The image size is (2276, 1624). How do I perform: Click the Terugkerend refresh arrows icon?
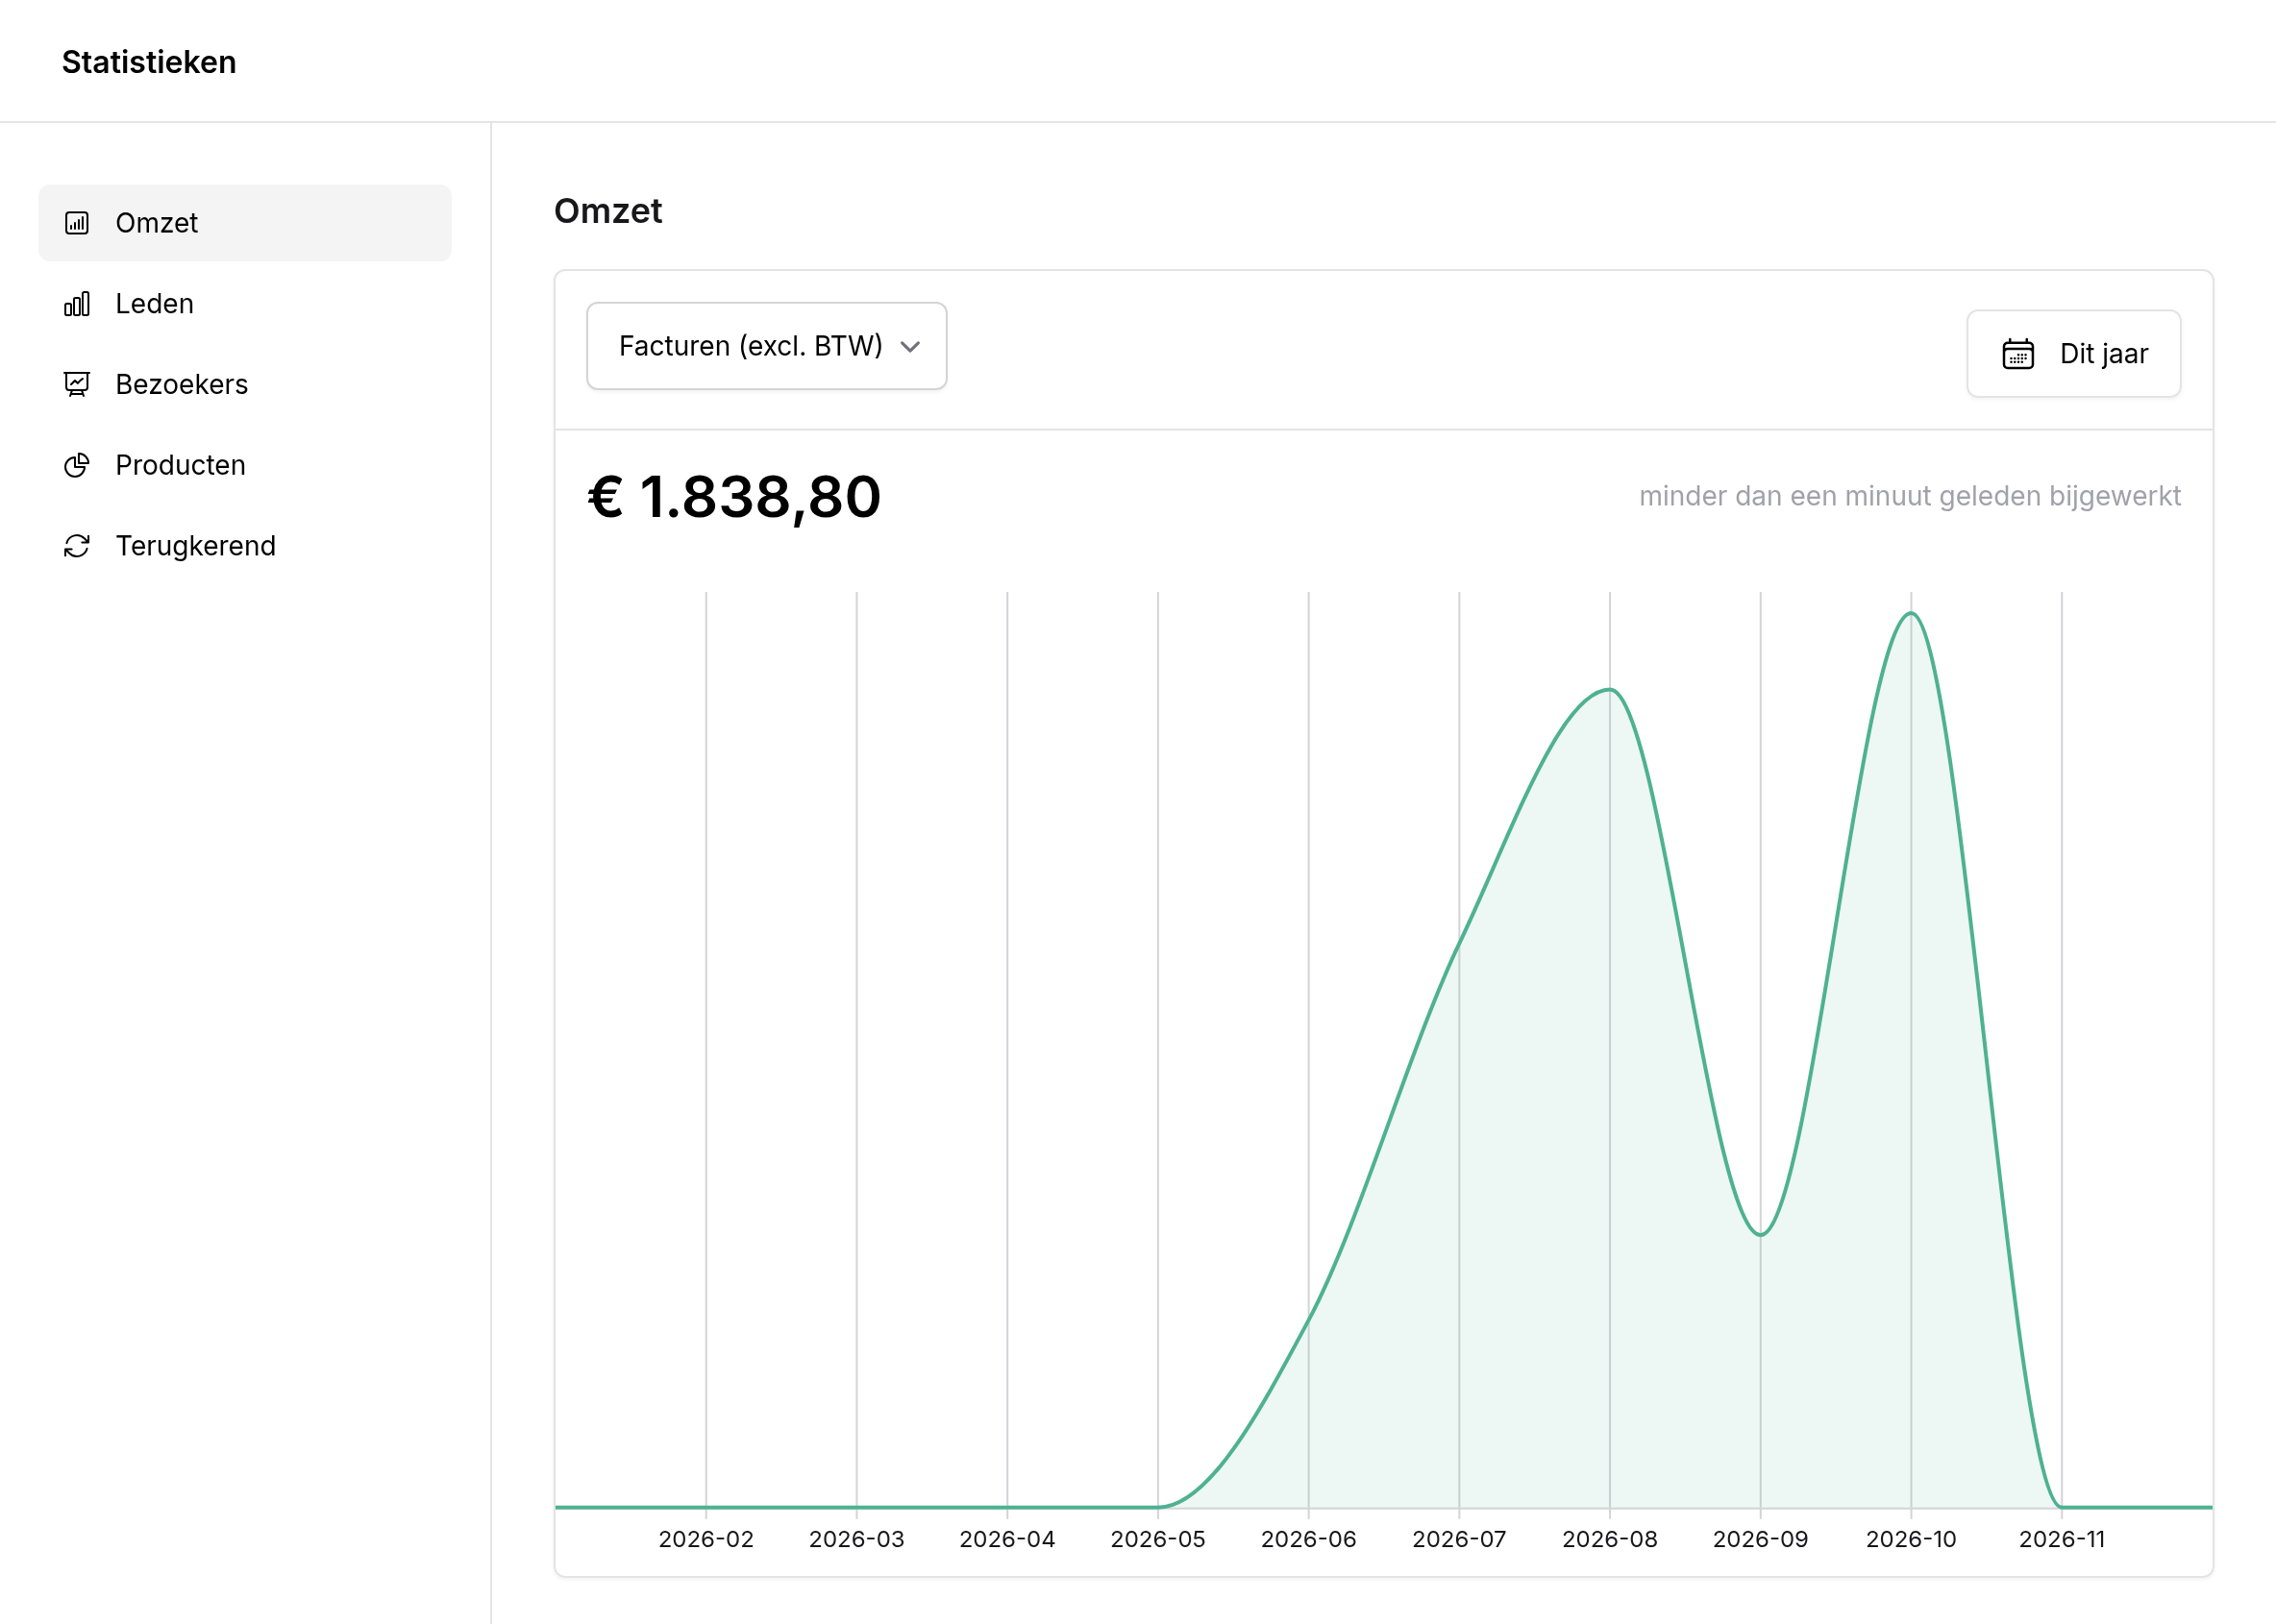[77, 546]
